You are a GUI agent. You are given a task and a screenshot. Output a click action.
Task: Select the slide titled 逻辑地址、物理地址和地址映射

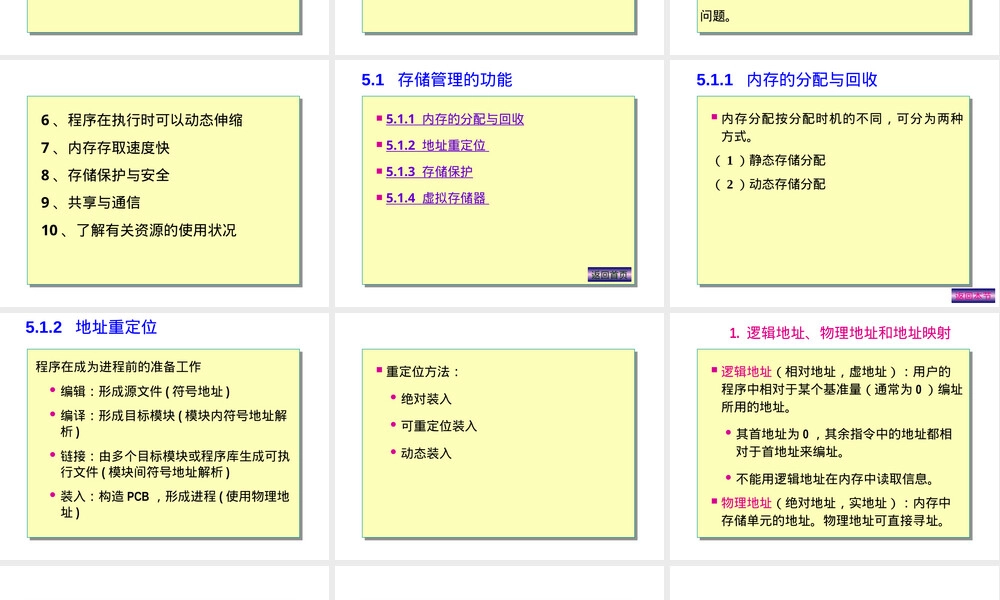click(835, 436)
